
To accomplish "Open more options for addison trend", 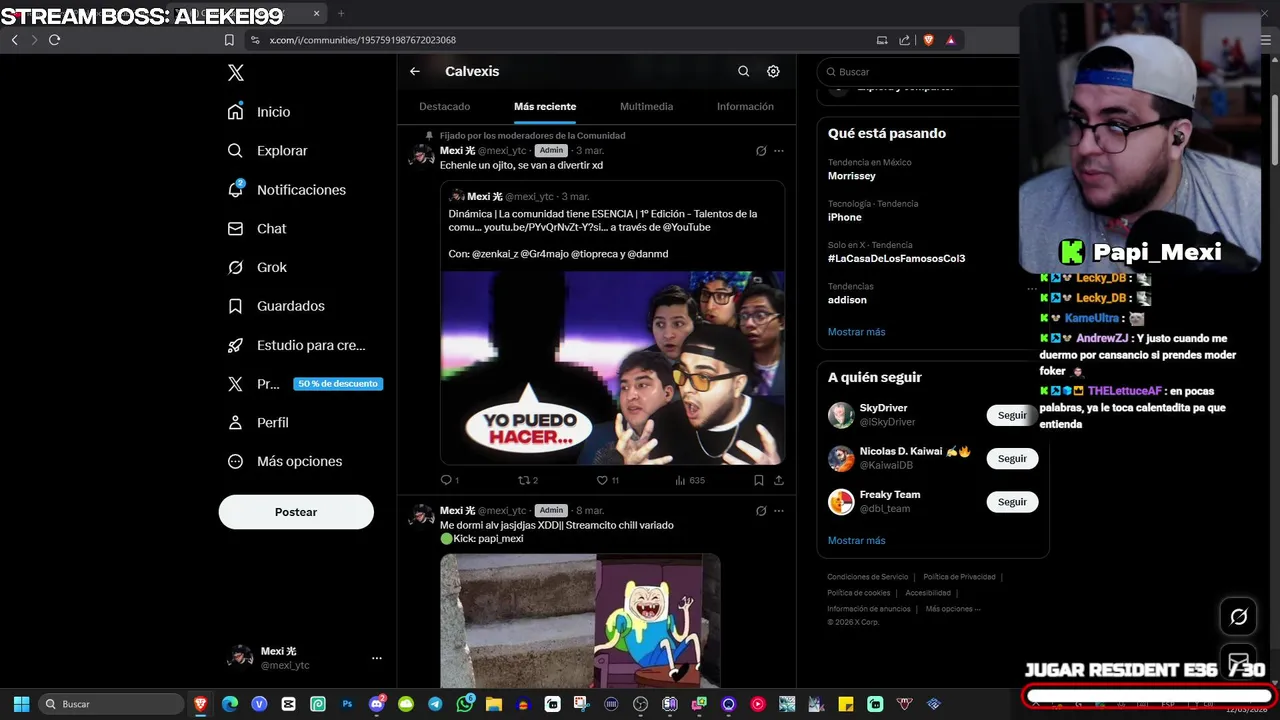I will pyautogui.click(x=1032, y=289).
